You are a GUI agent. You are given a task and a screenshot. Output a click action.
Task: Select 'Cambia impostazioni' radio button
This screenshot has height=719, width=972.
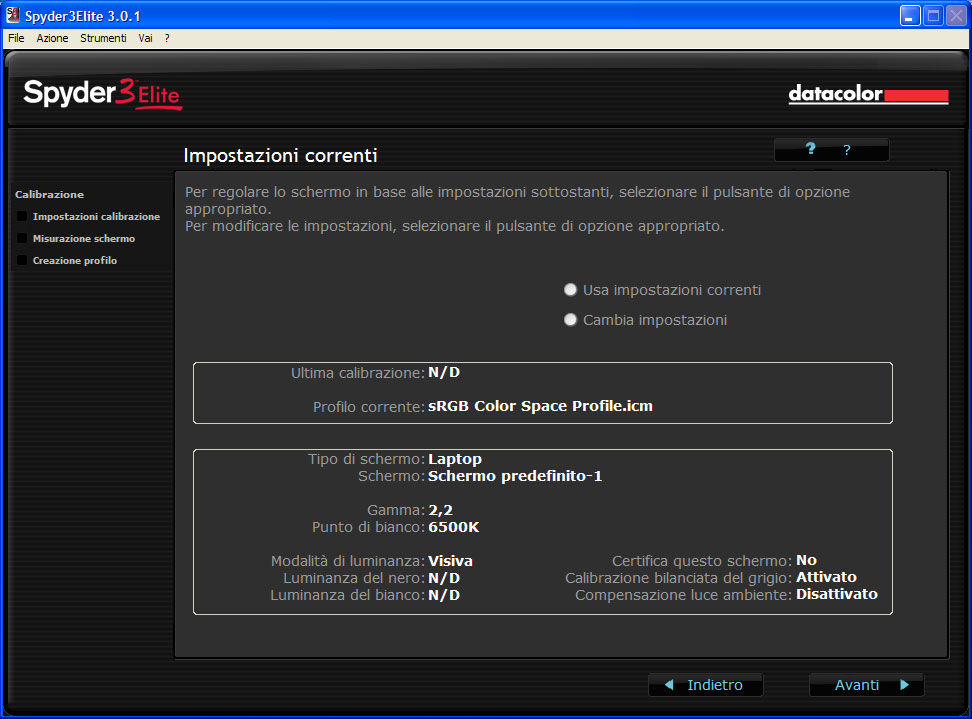pos(570,319)
